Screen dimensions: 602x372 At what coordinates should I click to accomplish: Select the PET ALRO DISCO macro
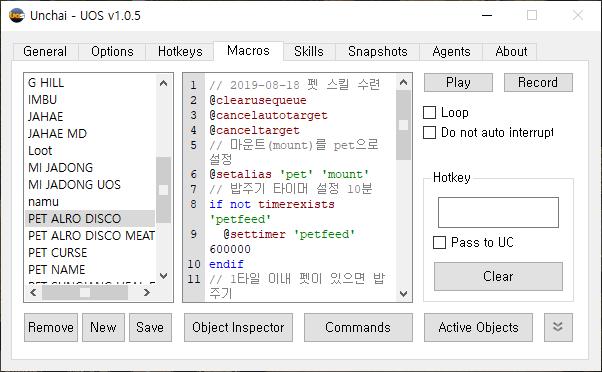click(91, 218)
